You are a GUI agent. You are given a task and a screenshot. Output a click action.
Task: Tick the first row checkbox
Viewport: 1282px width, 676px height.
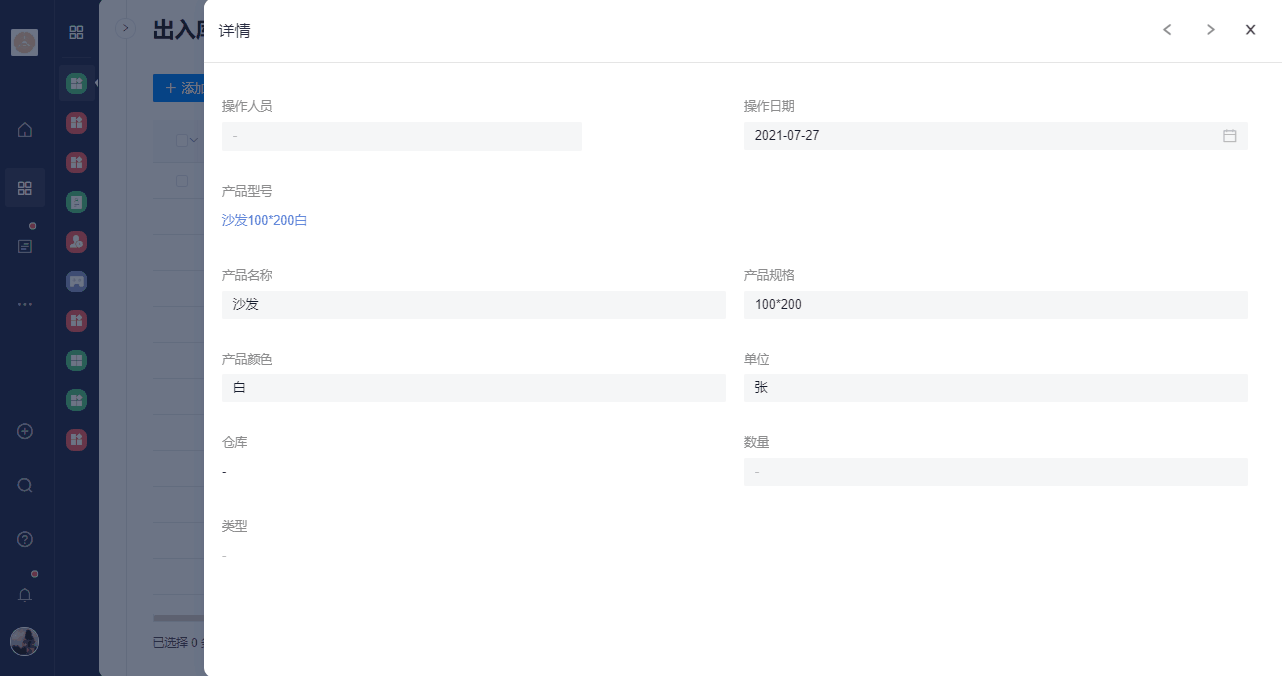181,181
